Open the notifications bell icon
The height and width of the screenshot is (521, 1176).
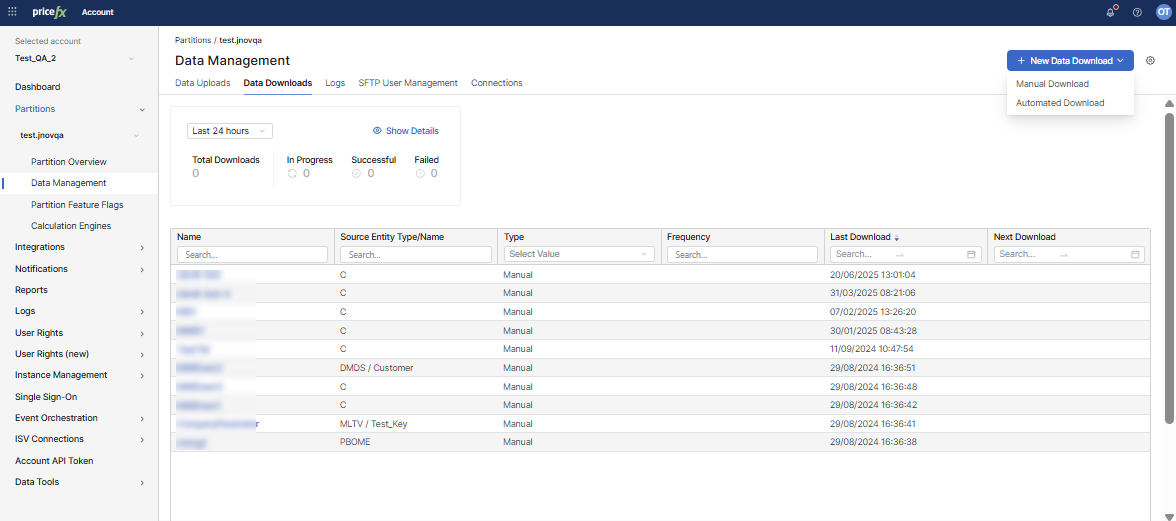pos(1111,12)
